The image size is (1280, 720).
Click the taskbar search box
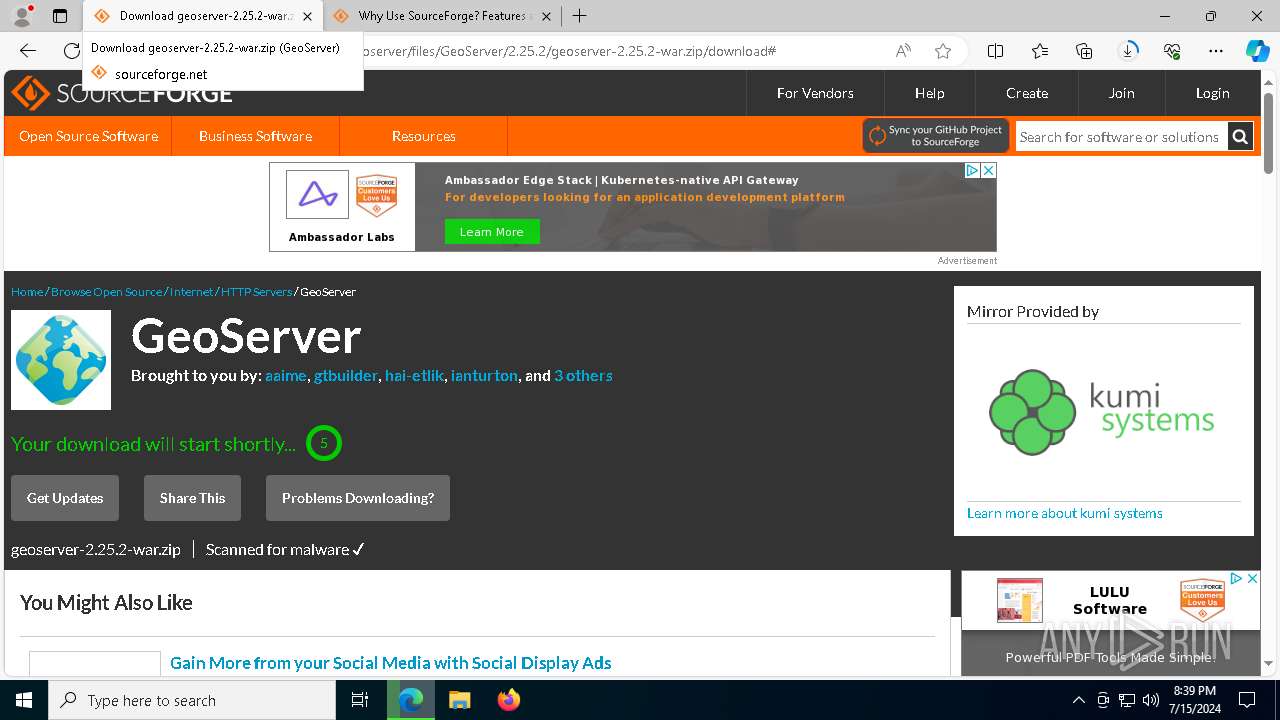(192, 700)
